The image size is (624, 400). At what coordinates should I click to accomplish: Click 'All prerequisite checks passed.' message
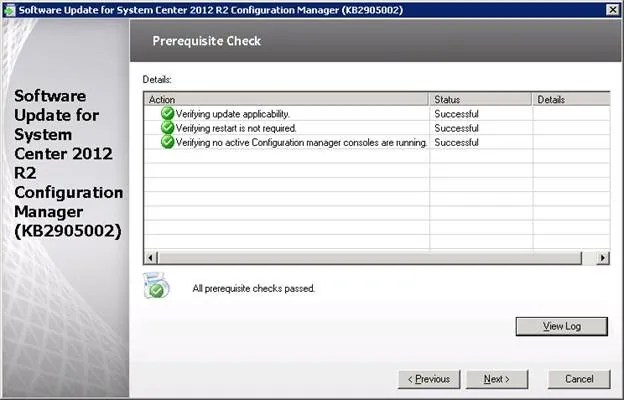254,288
